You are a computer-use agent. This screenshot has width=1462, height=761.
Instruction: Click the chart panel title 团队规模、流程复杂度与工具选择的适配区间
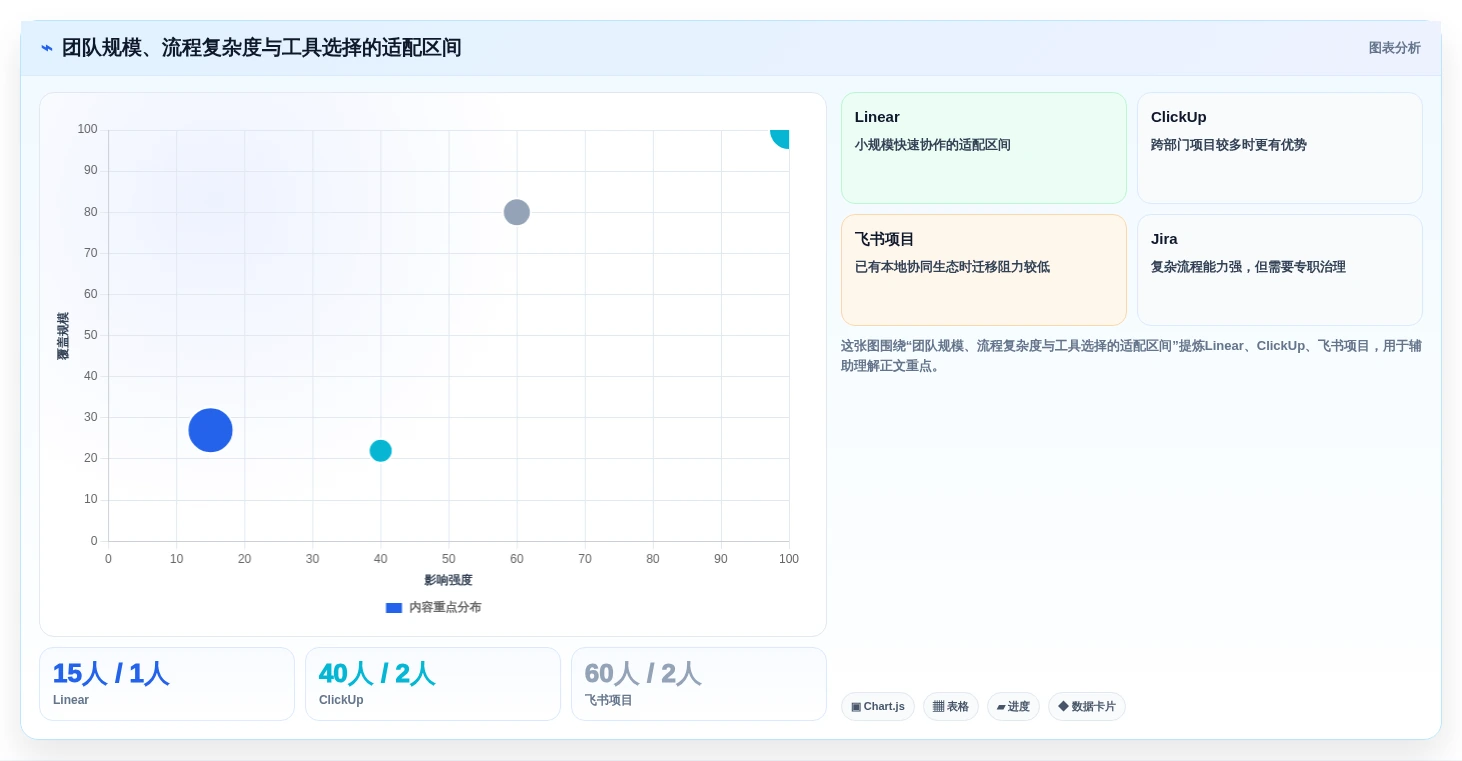click(x=262, y=48)
